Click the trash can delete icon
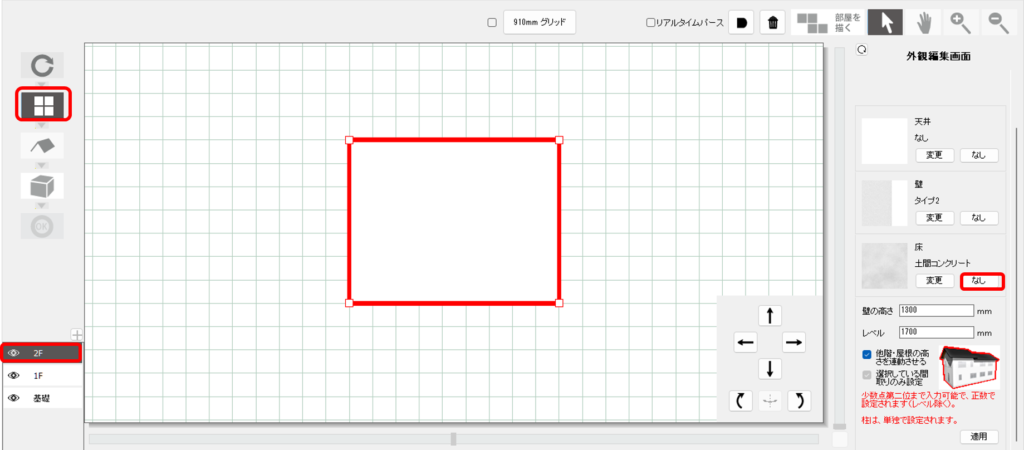This screenshot has width=1024, height=450. (772, 23)
